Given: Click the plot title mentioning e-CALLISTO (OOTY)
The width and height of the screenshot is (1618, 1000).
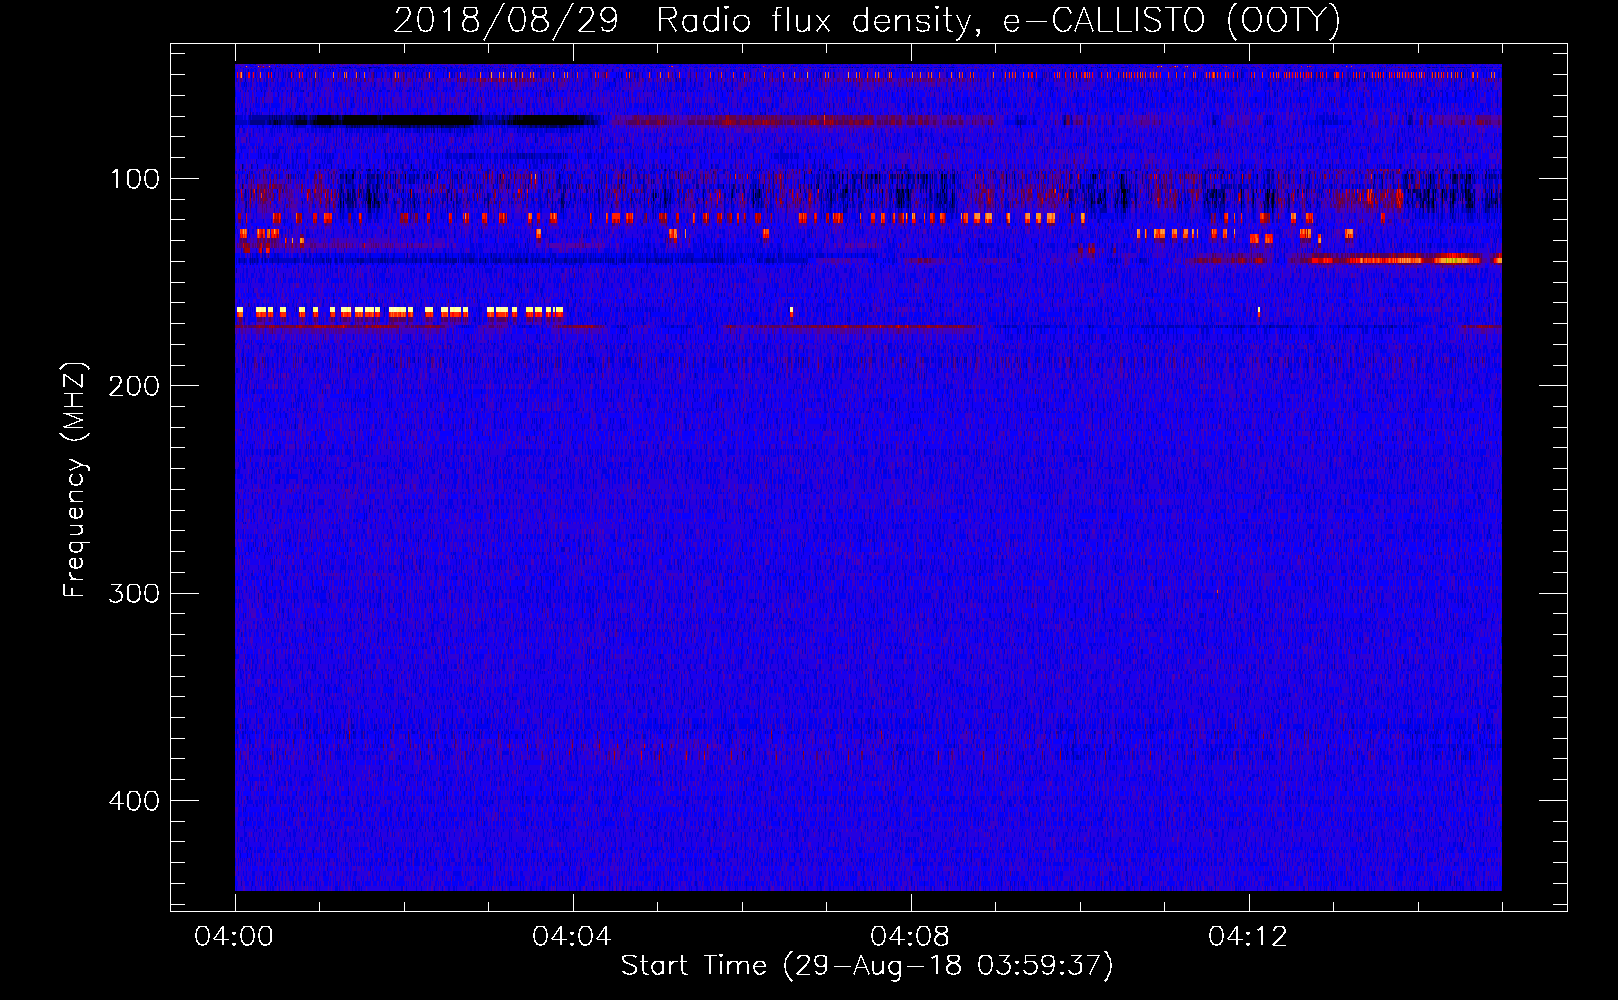Looking at the screenshot, I should (867, 21).
